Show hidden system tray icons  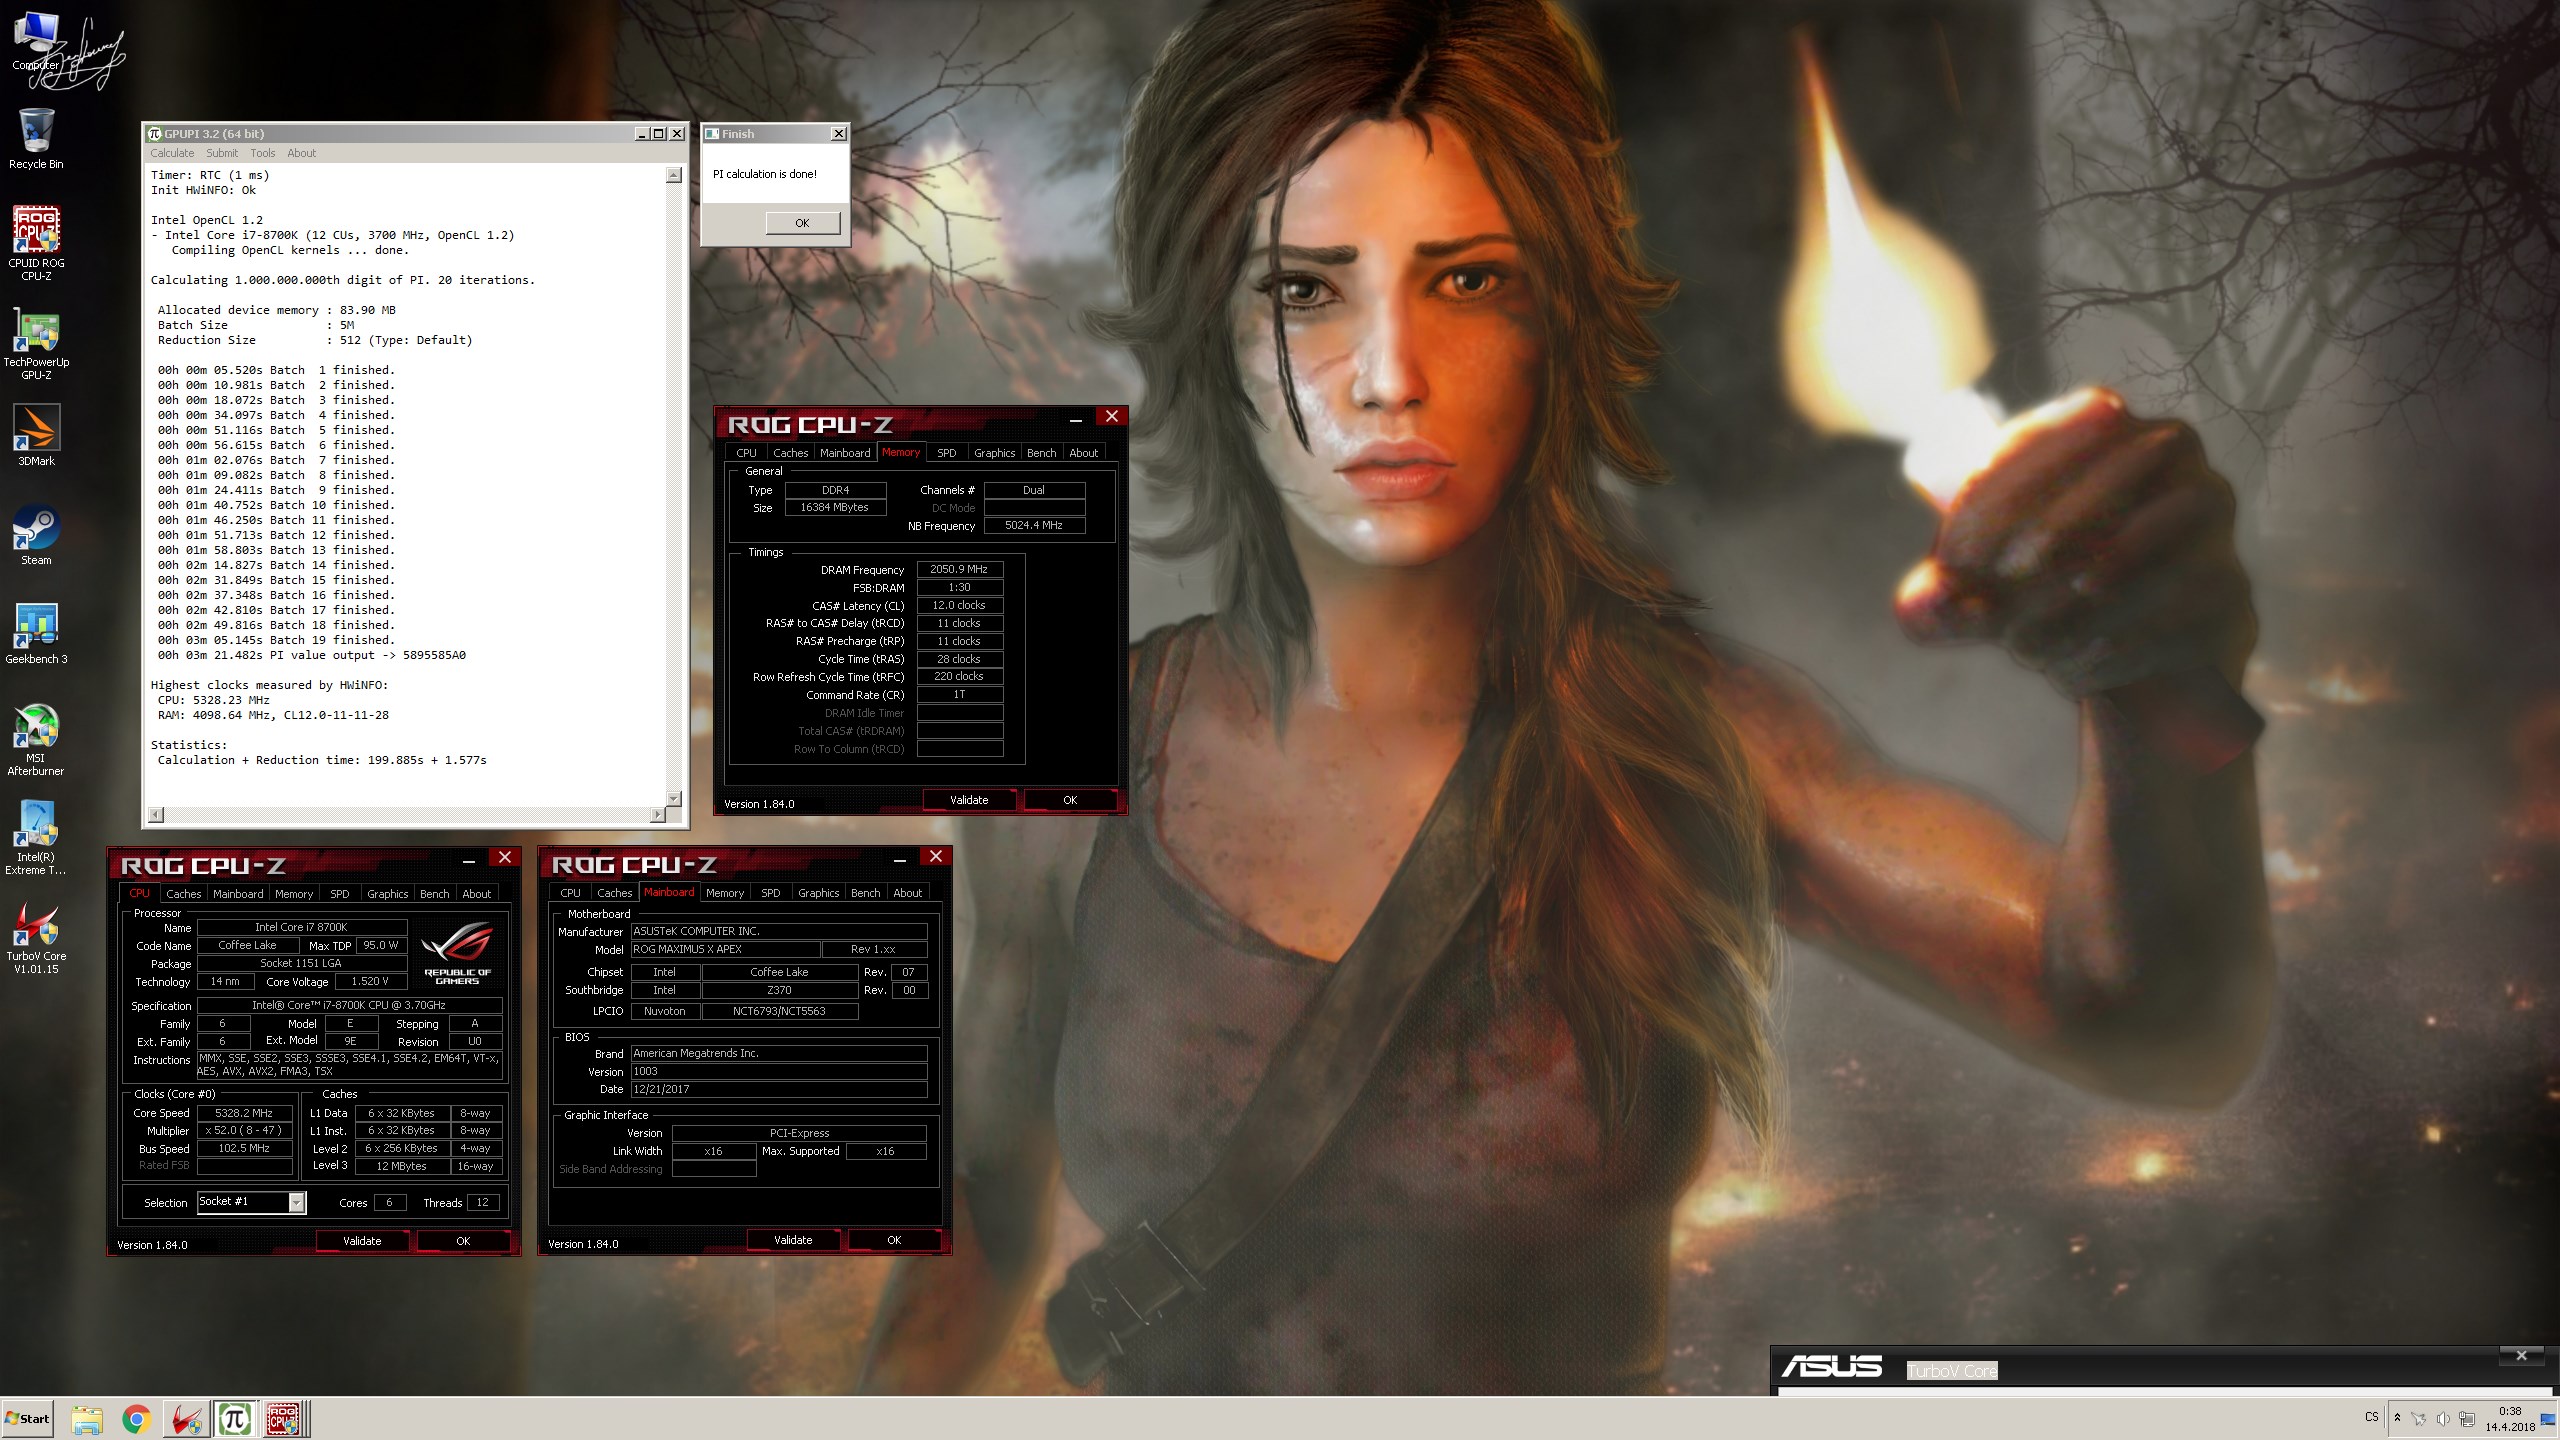tap(2397, 1418)
